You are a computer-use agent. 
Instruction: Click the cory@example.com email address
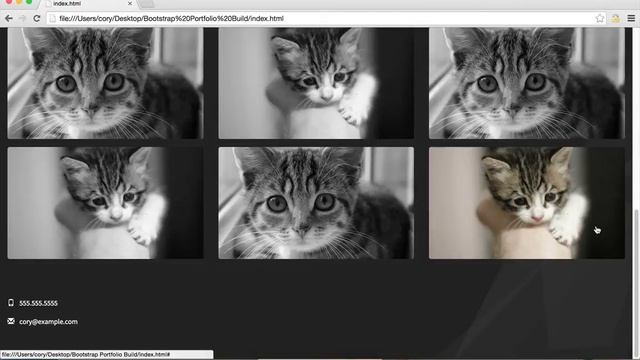(48, 322)
